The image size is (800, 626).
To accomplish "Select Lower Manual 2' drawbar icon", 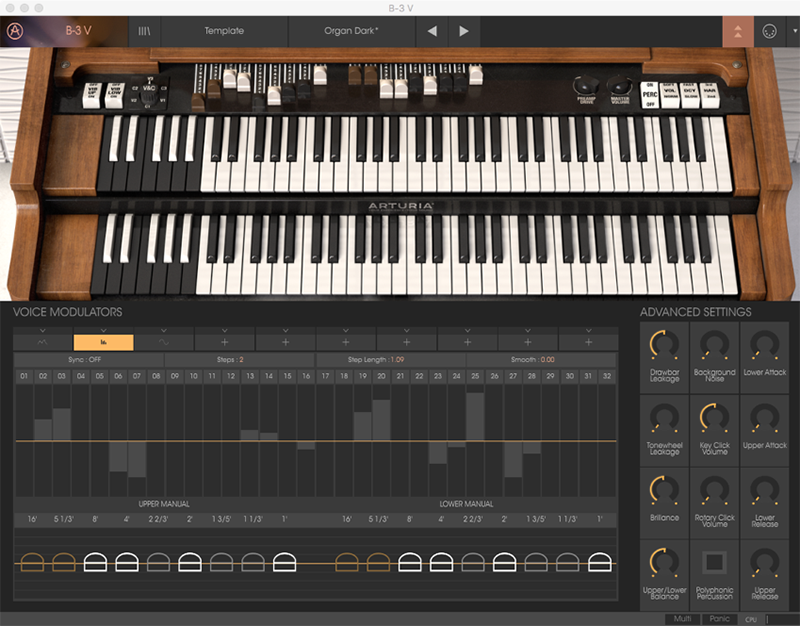I will pyautogui.click(x=505, y=562).
